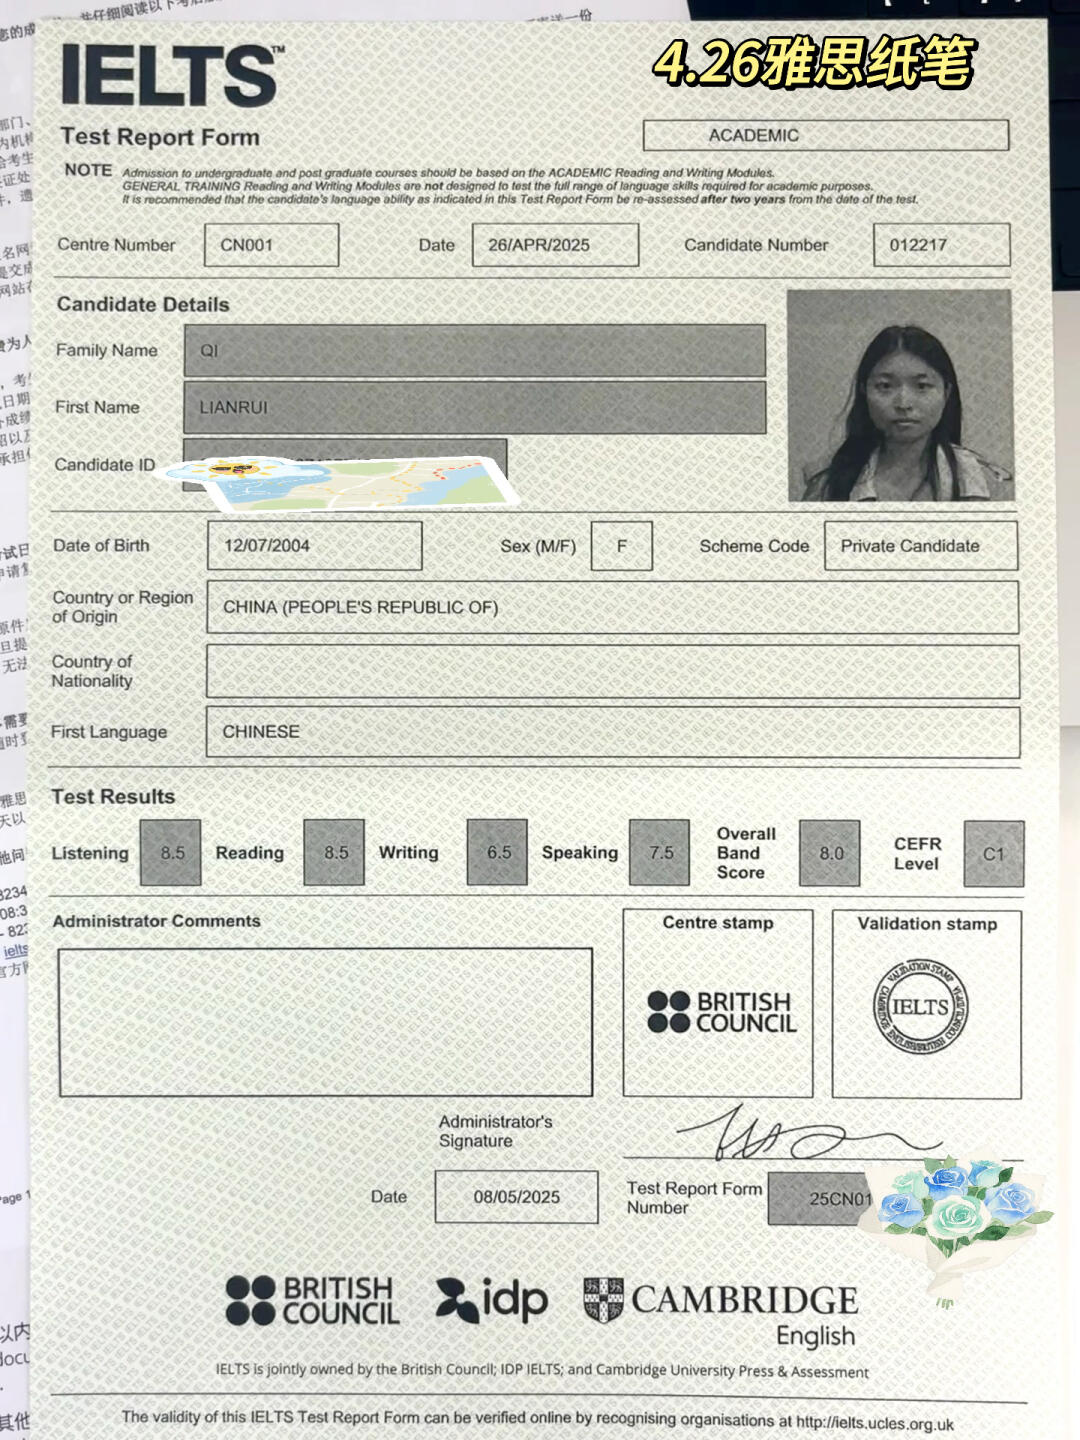
Task: Click the "ACADEMIC" module box
Action: 826,135
